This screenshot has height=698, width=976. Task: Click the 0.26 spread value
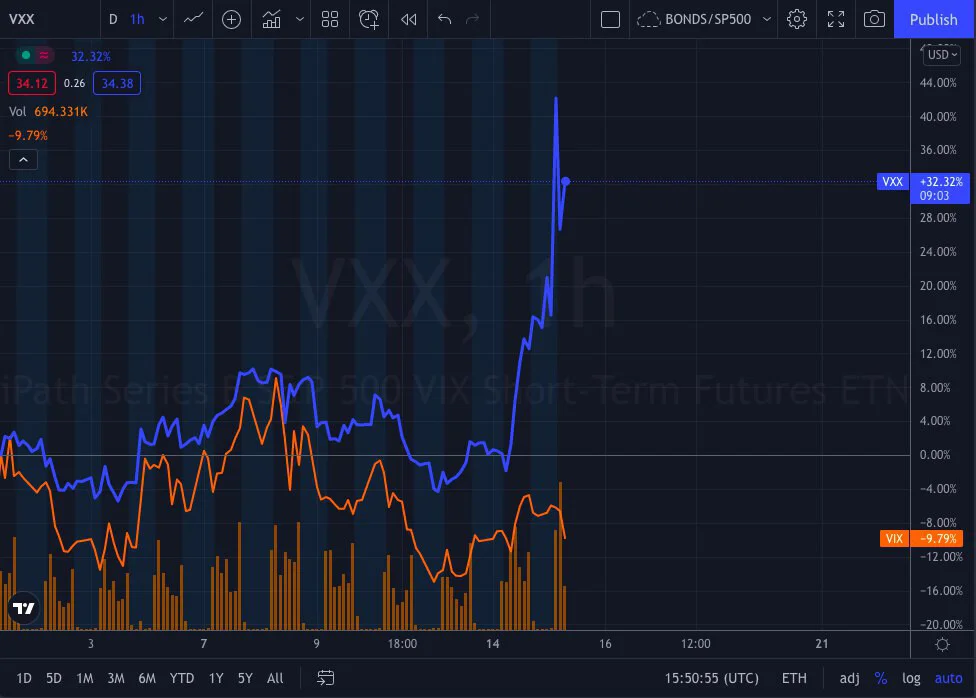pos(74,83)
